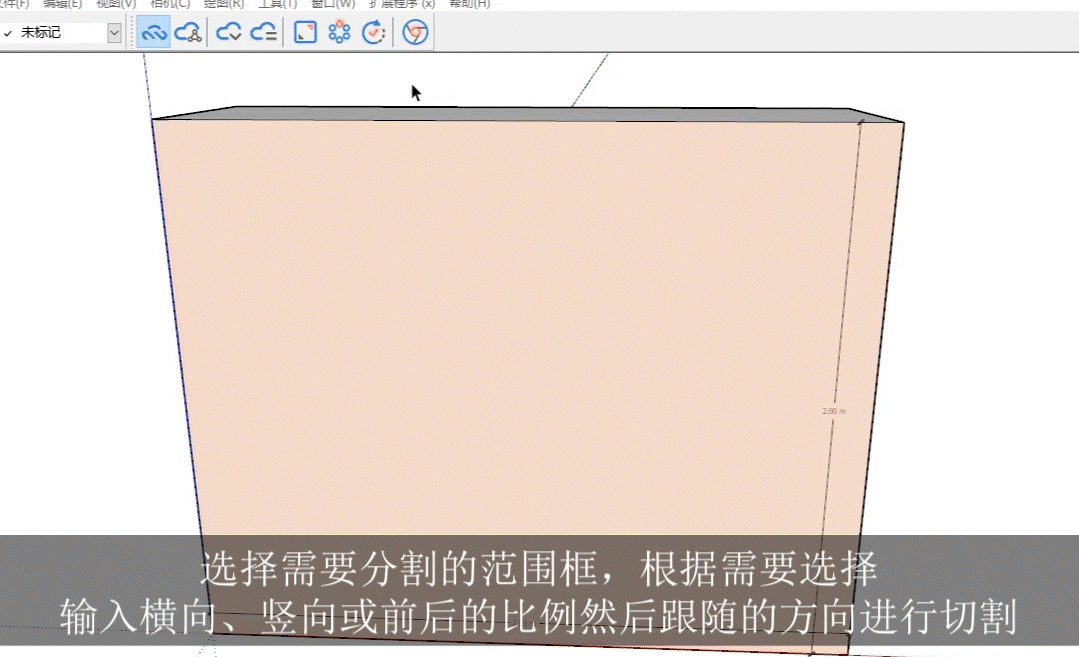This screenshot has width=1079, height=657.
Task: Click the 2.00 m dimension label
Action: tap(833, 411)
